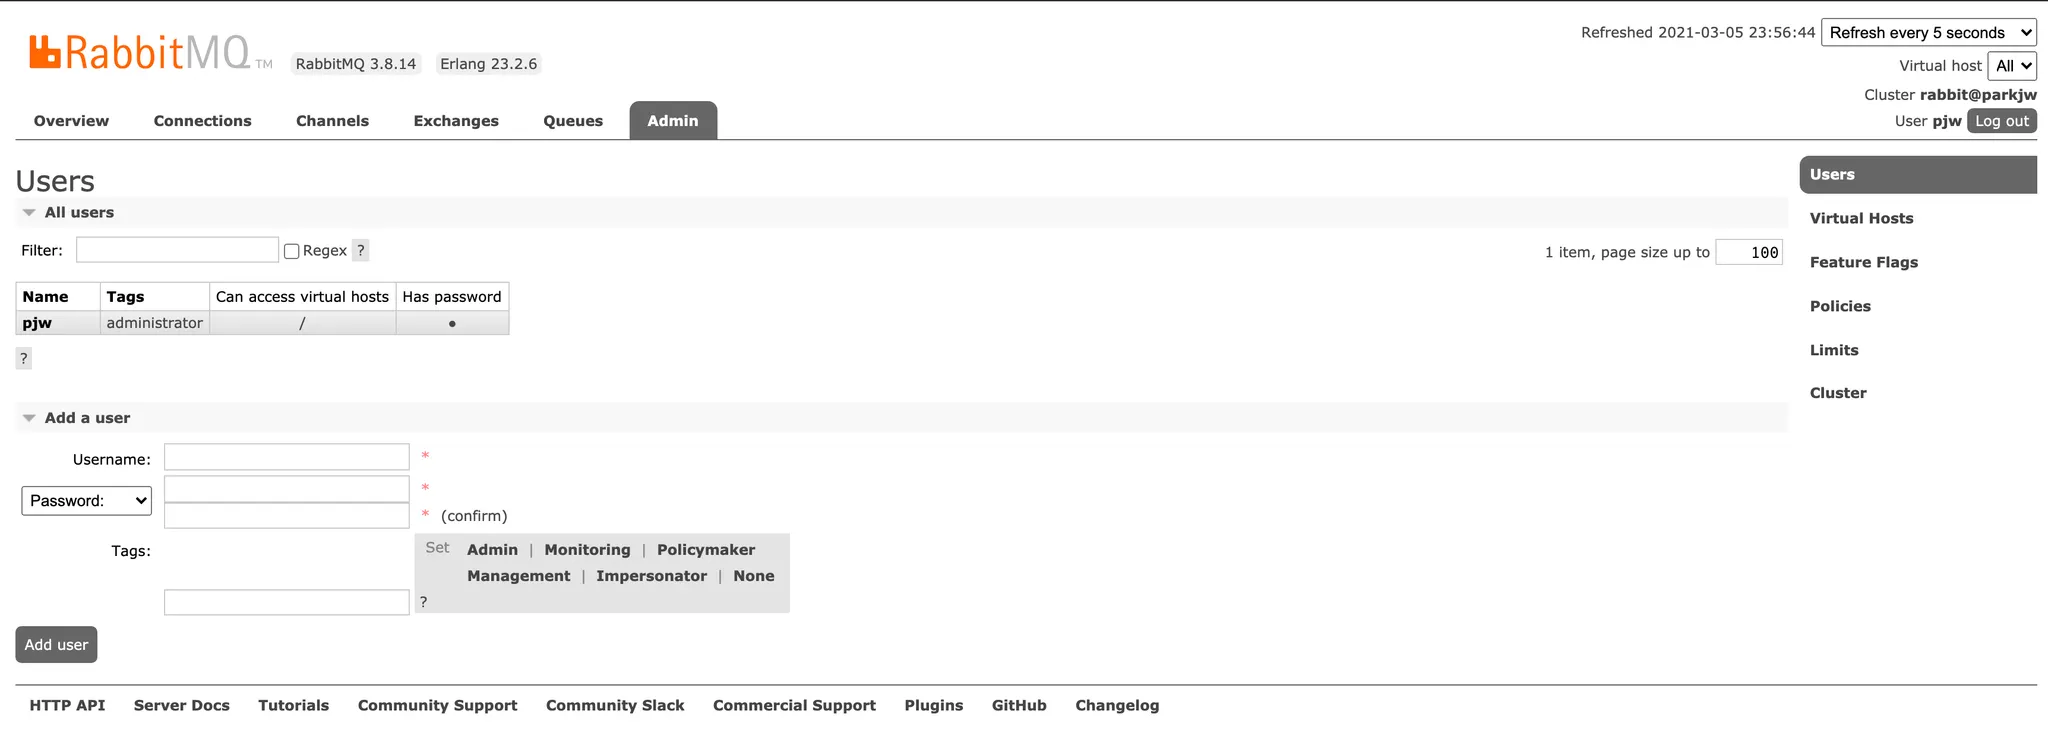Viewport: 2048px width, 732px height.
Task: Set the Management tag
Action: point(518,576)
